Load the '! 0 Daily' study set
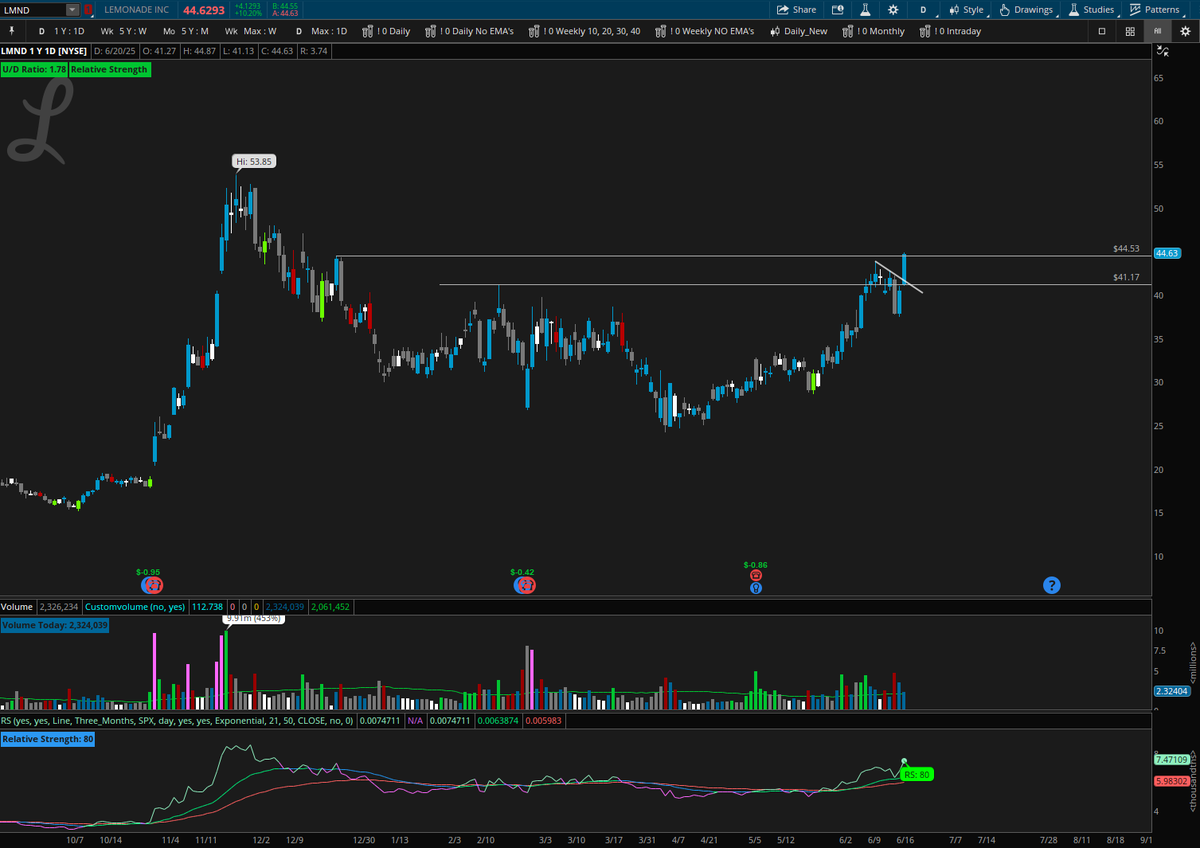Screen dimensions: 1200x848 pyautogui.click(x=387, y=31)
